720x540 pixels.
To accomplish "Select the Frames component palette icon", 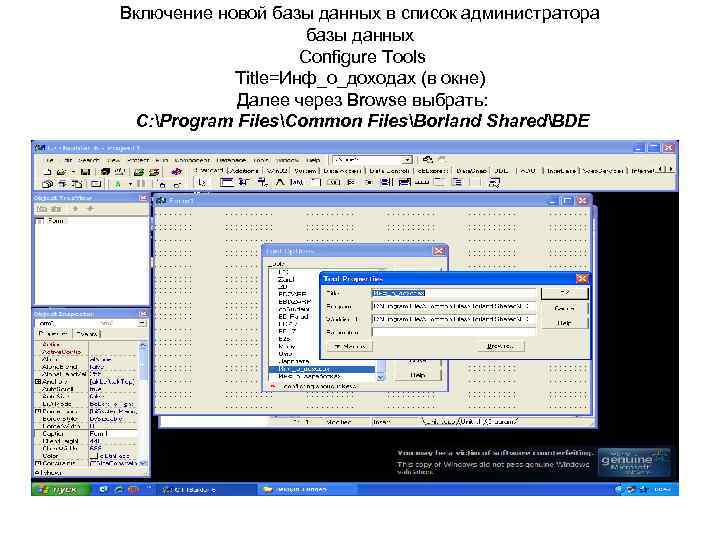I will point(226,182).
